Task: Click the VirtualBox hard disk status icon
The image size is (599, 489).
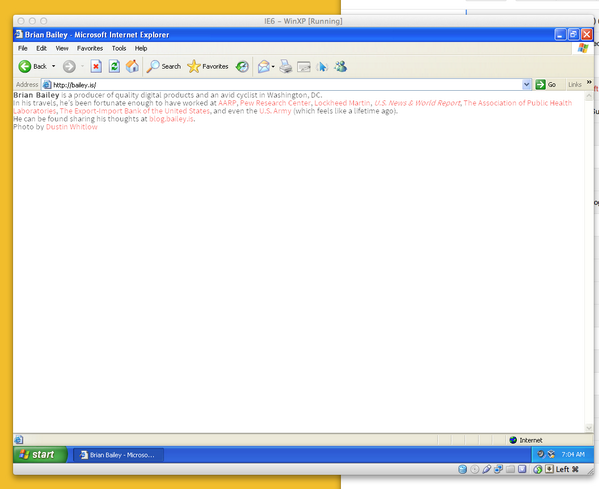Action: click(x=462, y=470)
